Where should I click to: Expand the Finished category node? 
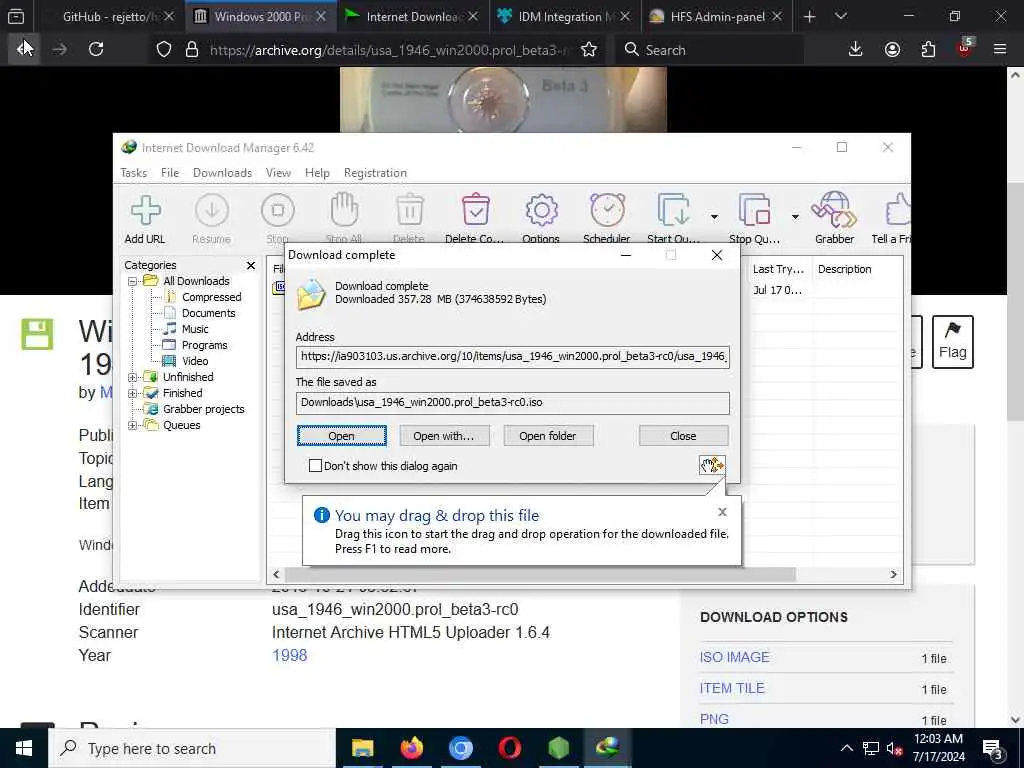pyautogui.click(x=132, y=393)
